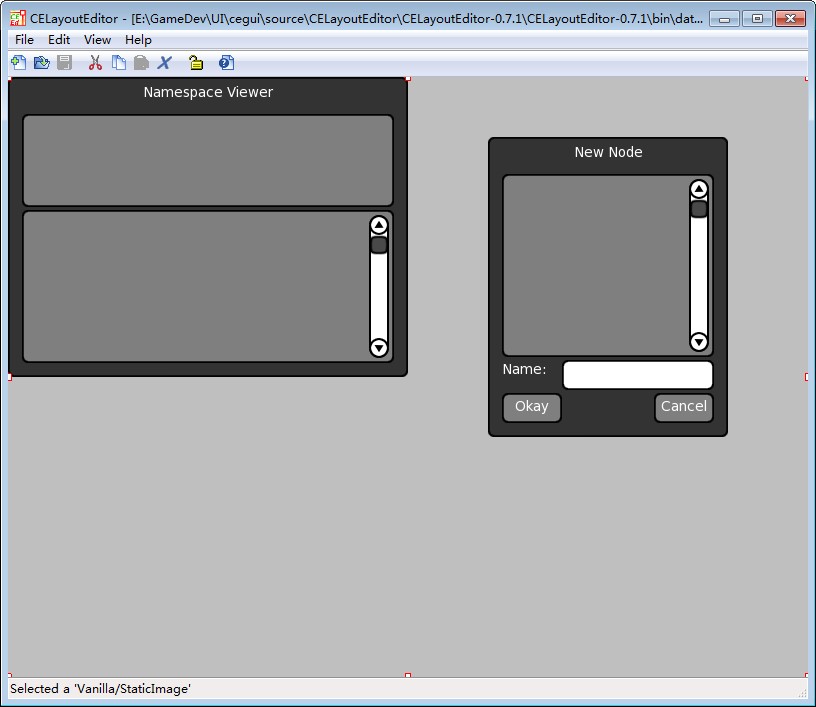This screenshot has height=707, width=816.
Task: Click scroll-up arrow in Namespace Viewer list
Action: [x=379, y=225]
